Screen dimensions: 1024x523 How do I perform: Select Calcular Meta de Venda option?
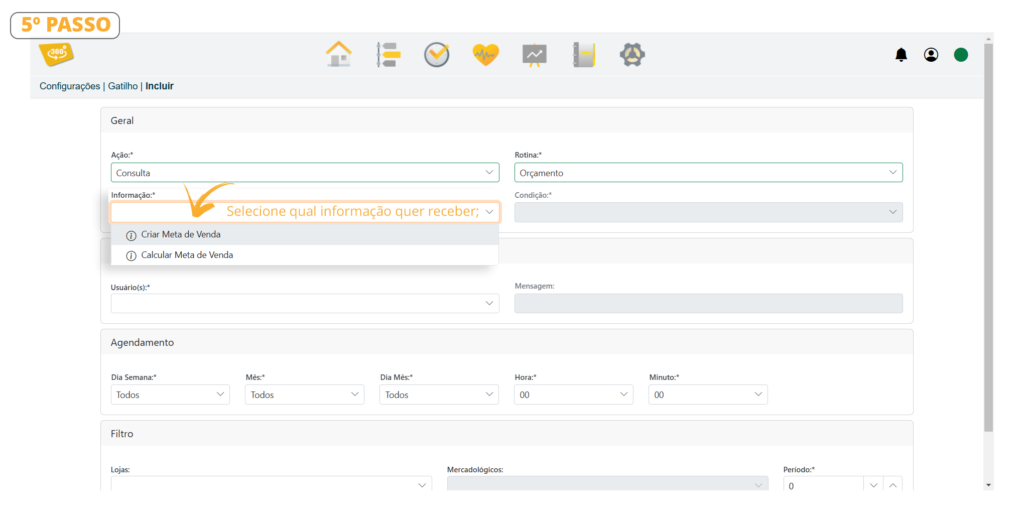tap(304, 255)
